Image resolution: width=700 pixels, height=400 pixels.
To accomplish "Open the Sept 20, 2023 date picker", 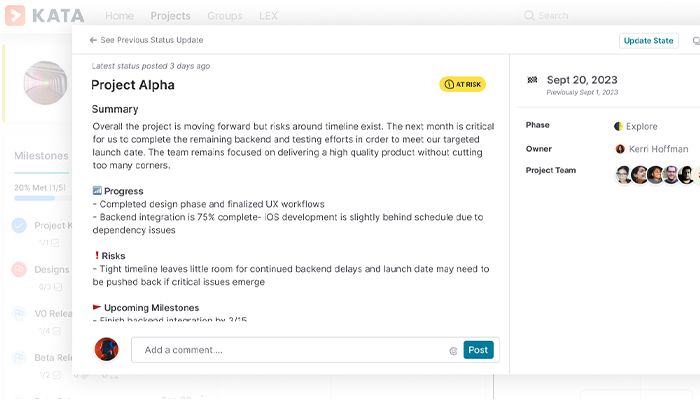I will click(x=582, y=80).
